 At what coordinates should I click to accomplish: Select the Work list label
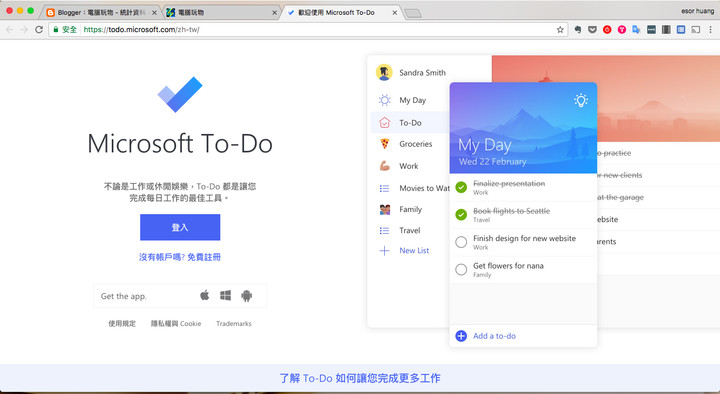[x=409, y=166]
